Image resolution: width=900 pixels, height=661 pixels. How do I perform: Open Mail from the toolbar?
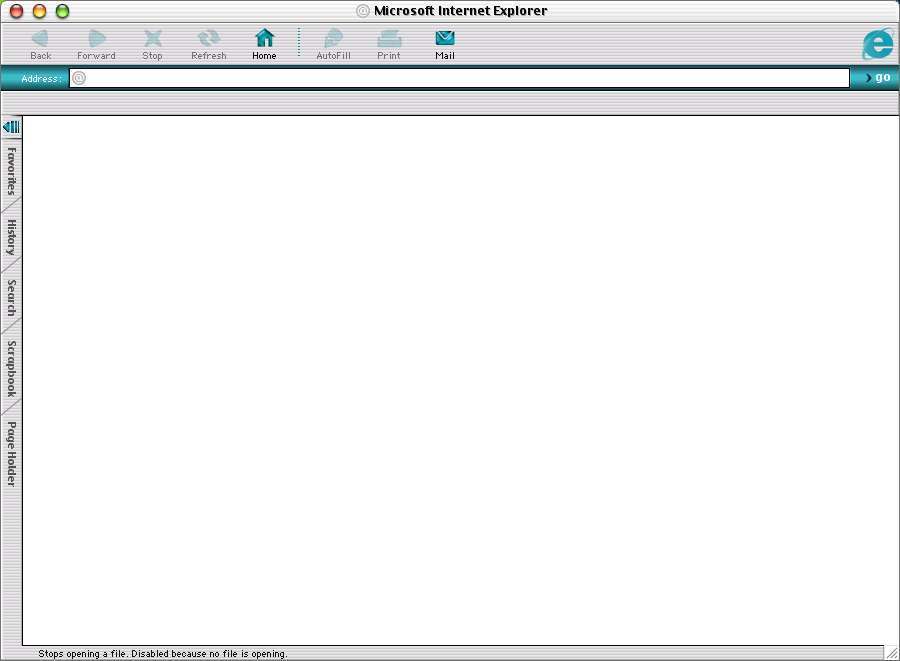(x=445, y=44)
